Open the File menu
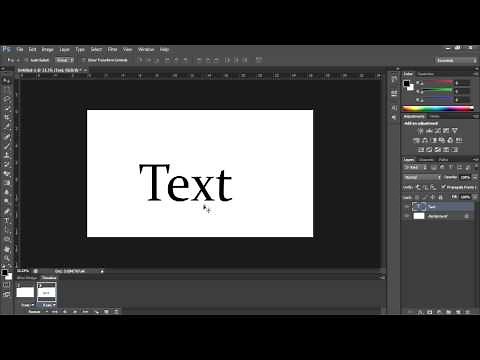Image resolution: width=480 pixels, height=360 pixels. (x=20, y=50)
